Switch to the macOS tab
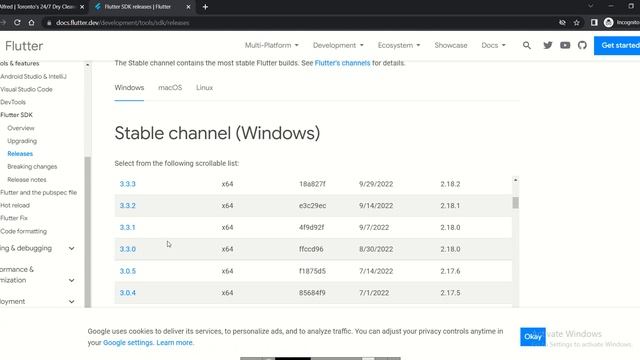Image resolution: width=640 pixels, height=360 pixels. coord(170,88)
